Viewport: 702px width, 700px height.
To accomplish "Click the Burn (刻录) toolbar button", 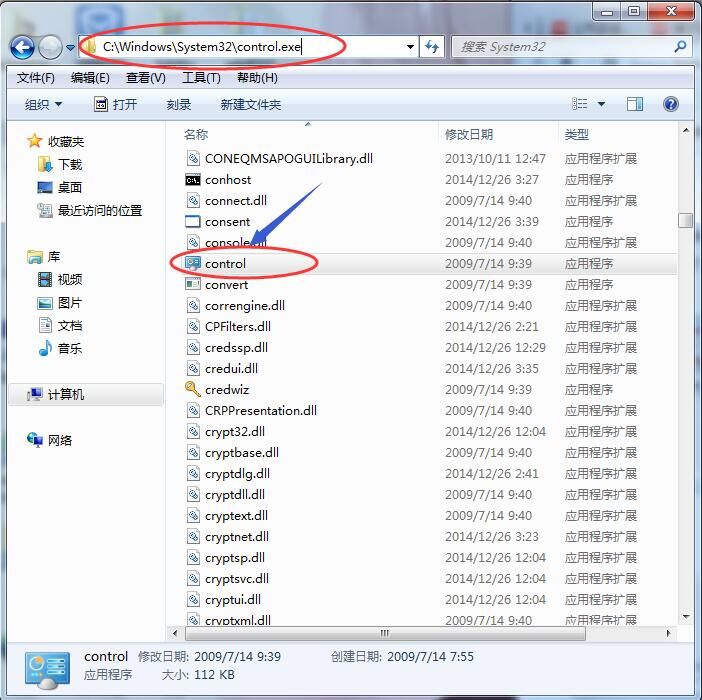I will pyautogui.click(x=179, y=104).
